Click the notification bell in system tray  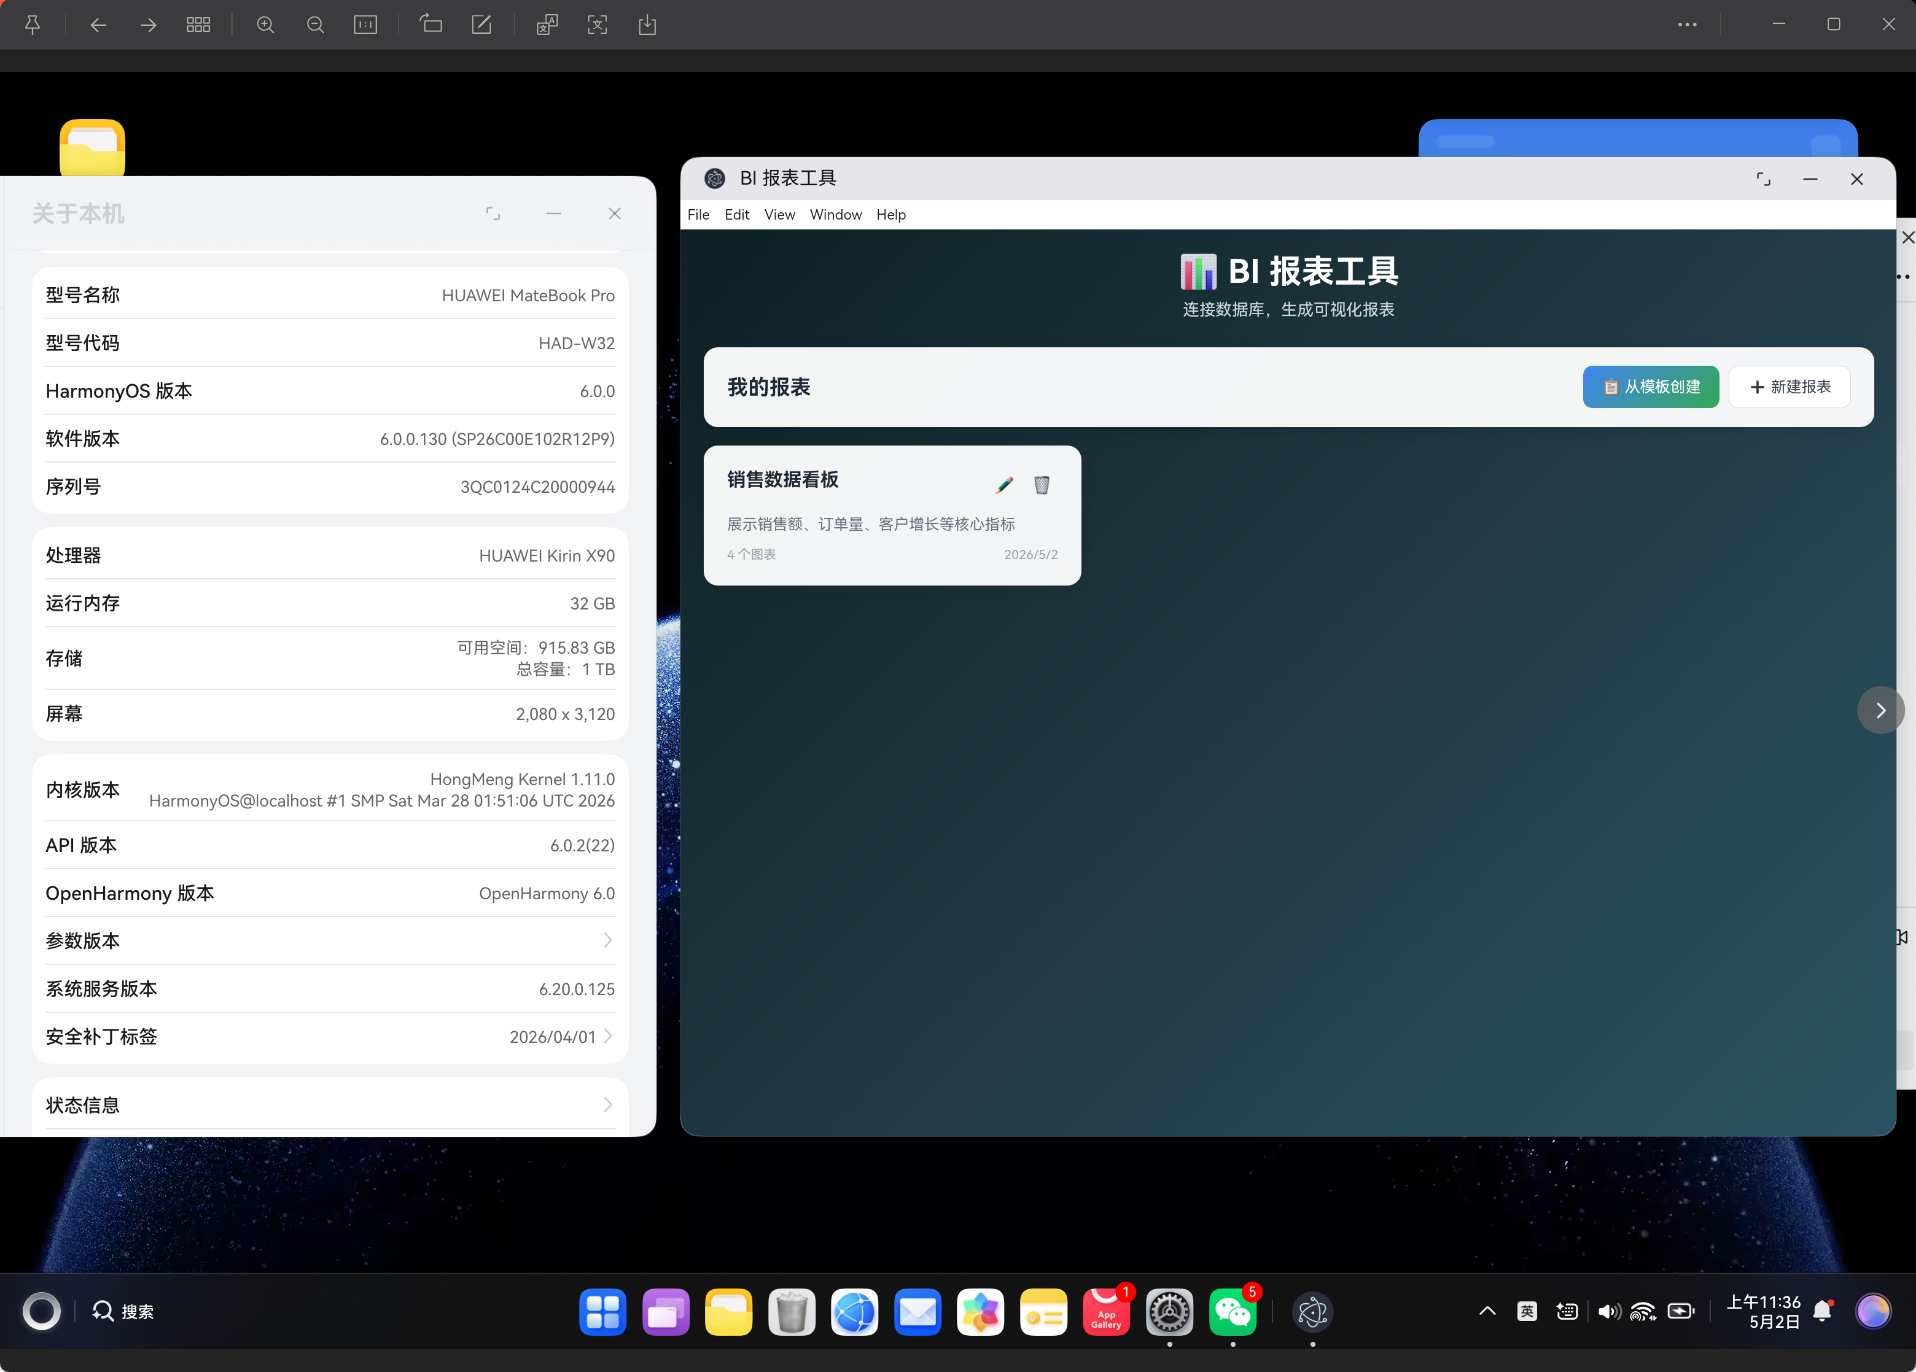(x=1824, y=1311)
